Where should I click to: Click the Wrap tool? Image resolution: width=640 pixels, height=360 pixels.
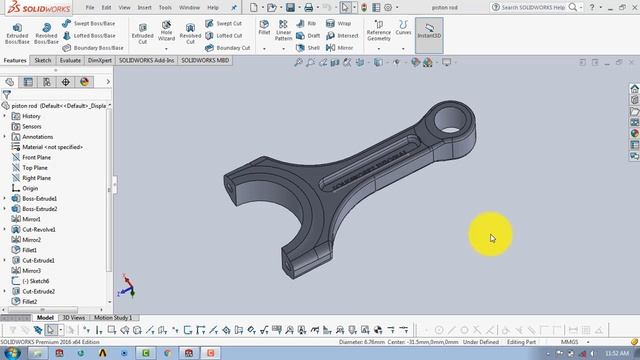tap(338, 24)
